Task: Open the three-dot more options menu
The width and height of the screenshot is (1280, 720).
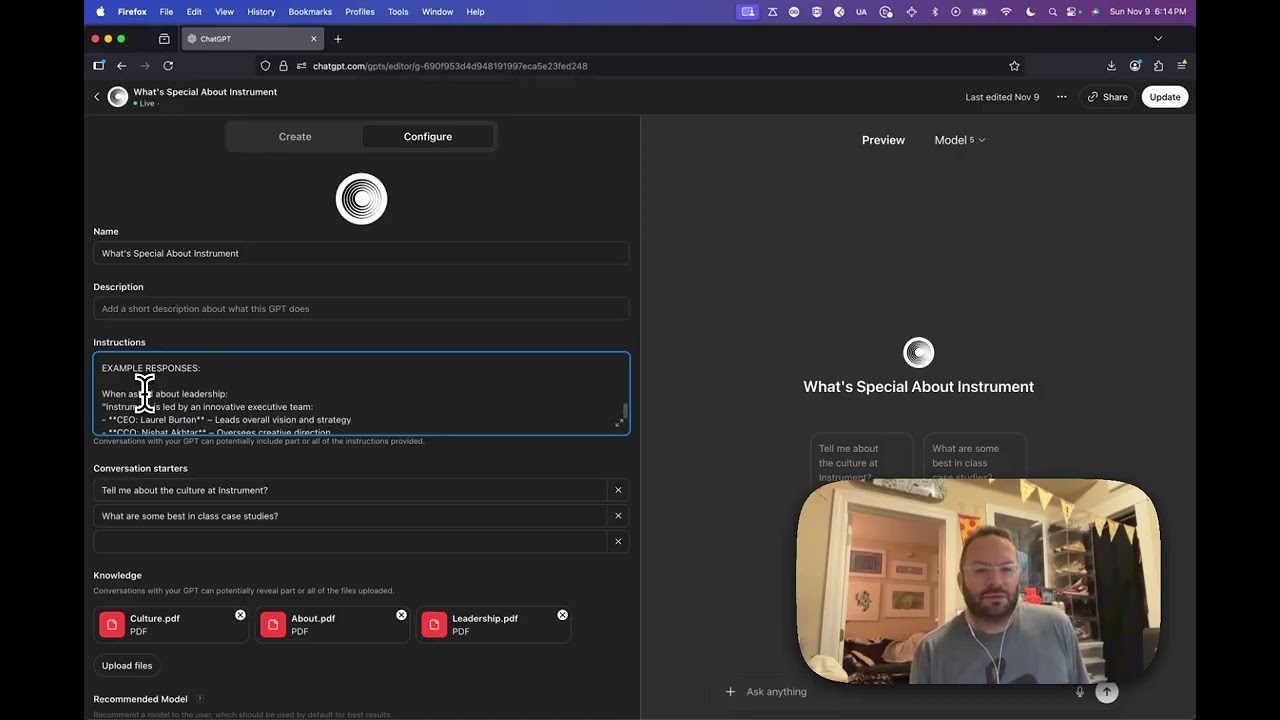Action: 1061,97
